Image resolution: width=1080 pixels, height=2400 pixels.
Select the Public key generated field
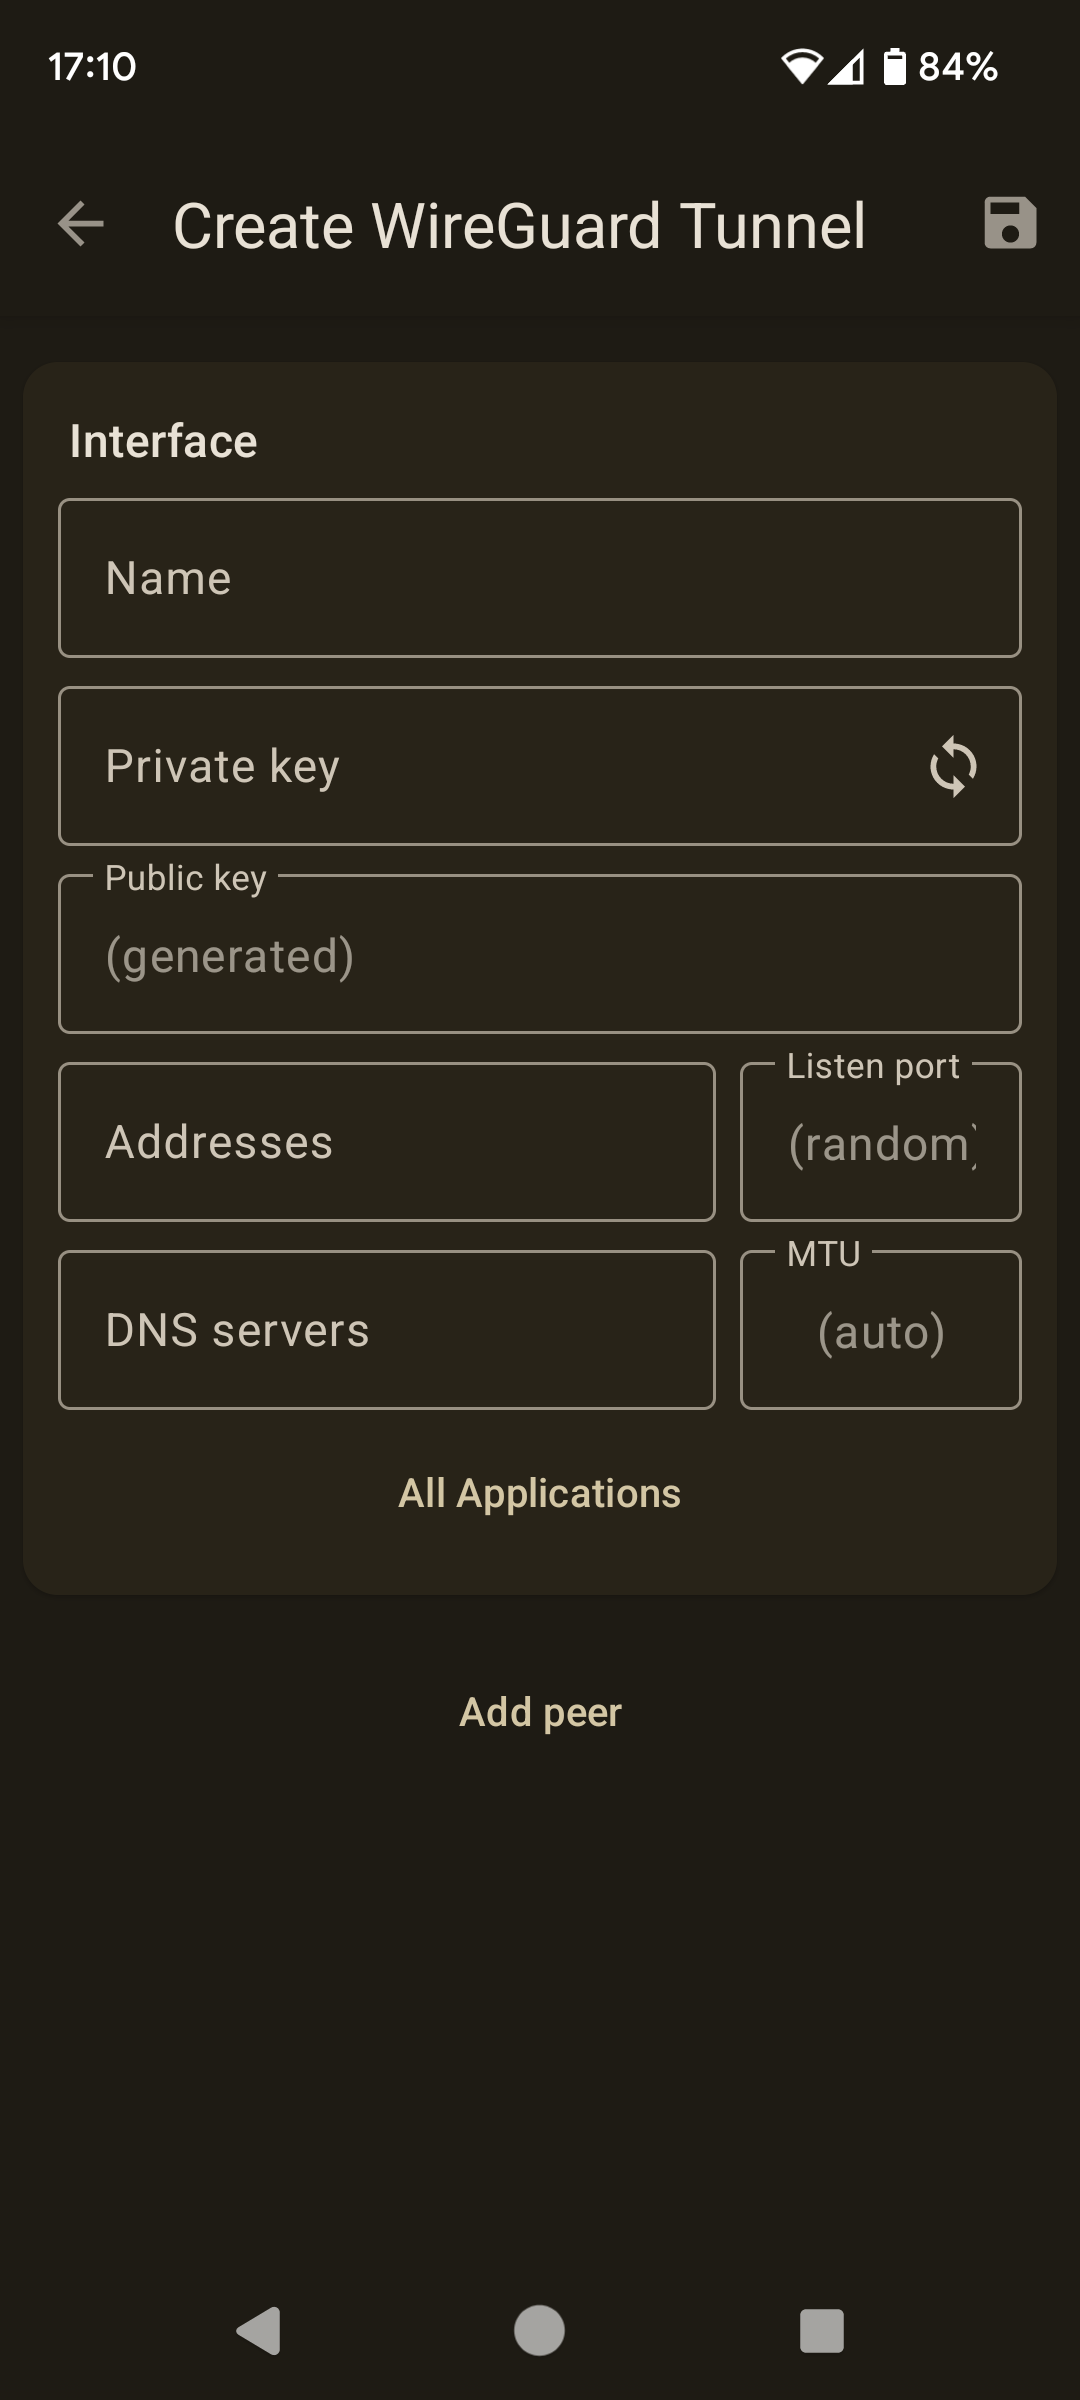point(540,954)
